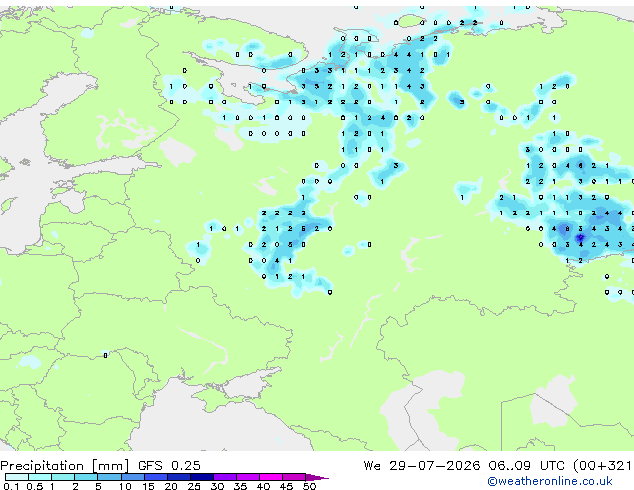Click the legend label '40'
Image resolution: width=634 pixels, height=490 pixels.
(x=263, y=486)
